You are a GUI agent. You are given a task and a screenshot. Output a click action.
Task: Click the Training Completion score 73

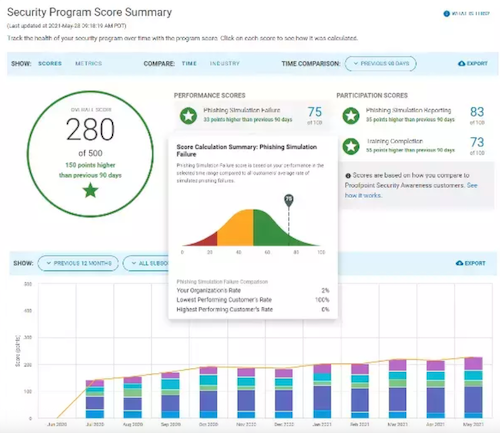point(477,142)
